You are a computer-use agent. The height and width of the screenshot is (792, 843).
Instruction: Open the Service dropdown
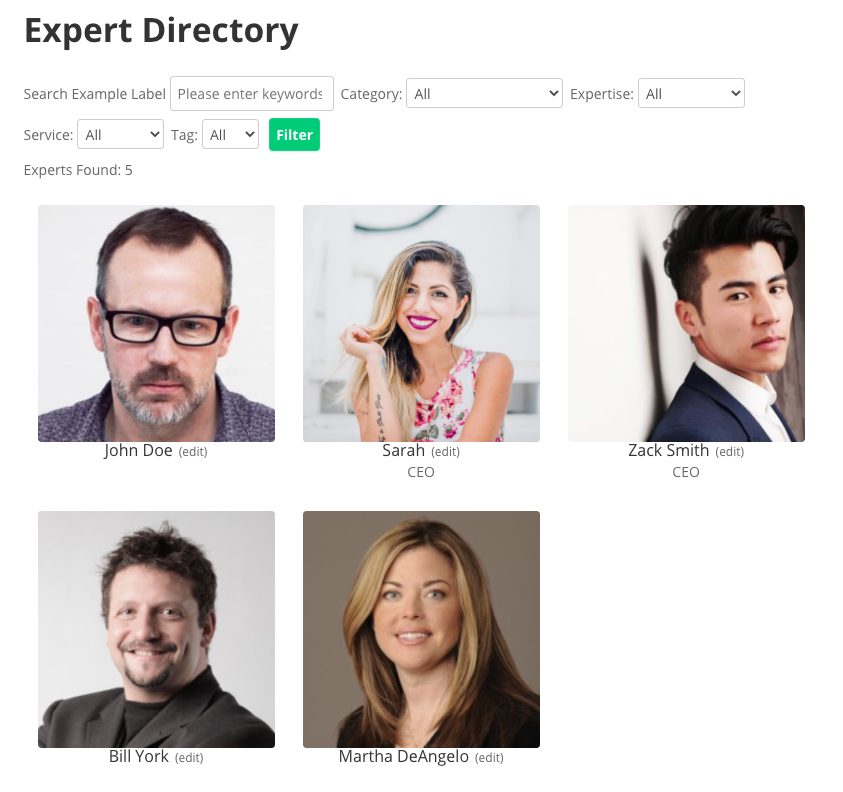[120, 134]
